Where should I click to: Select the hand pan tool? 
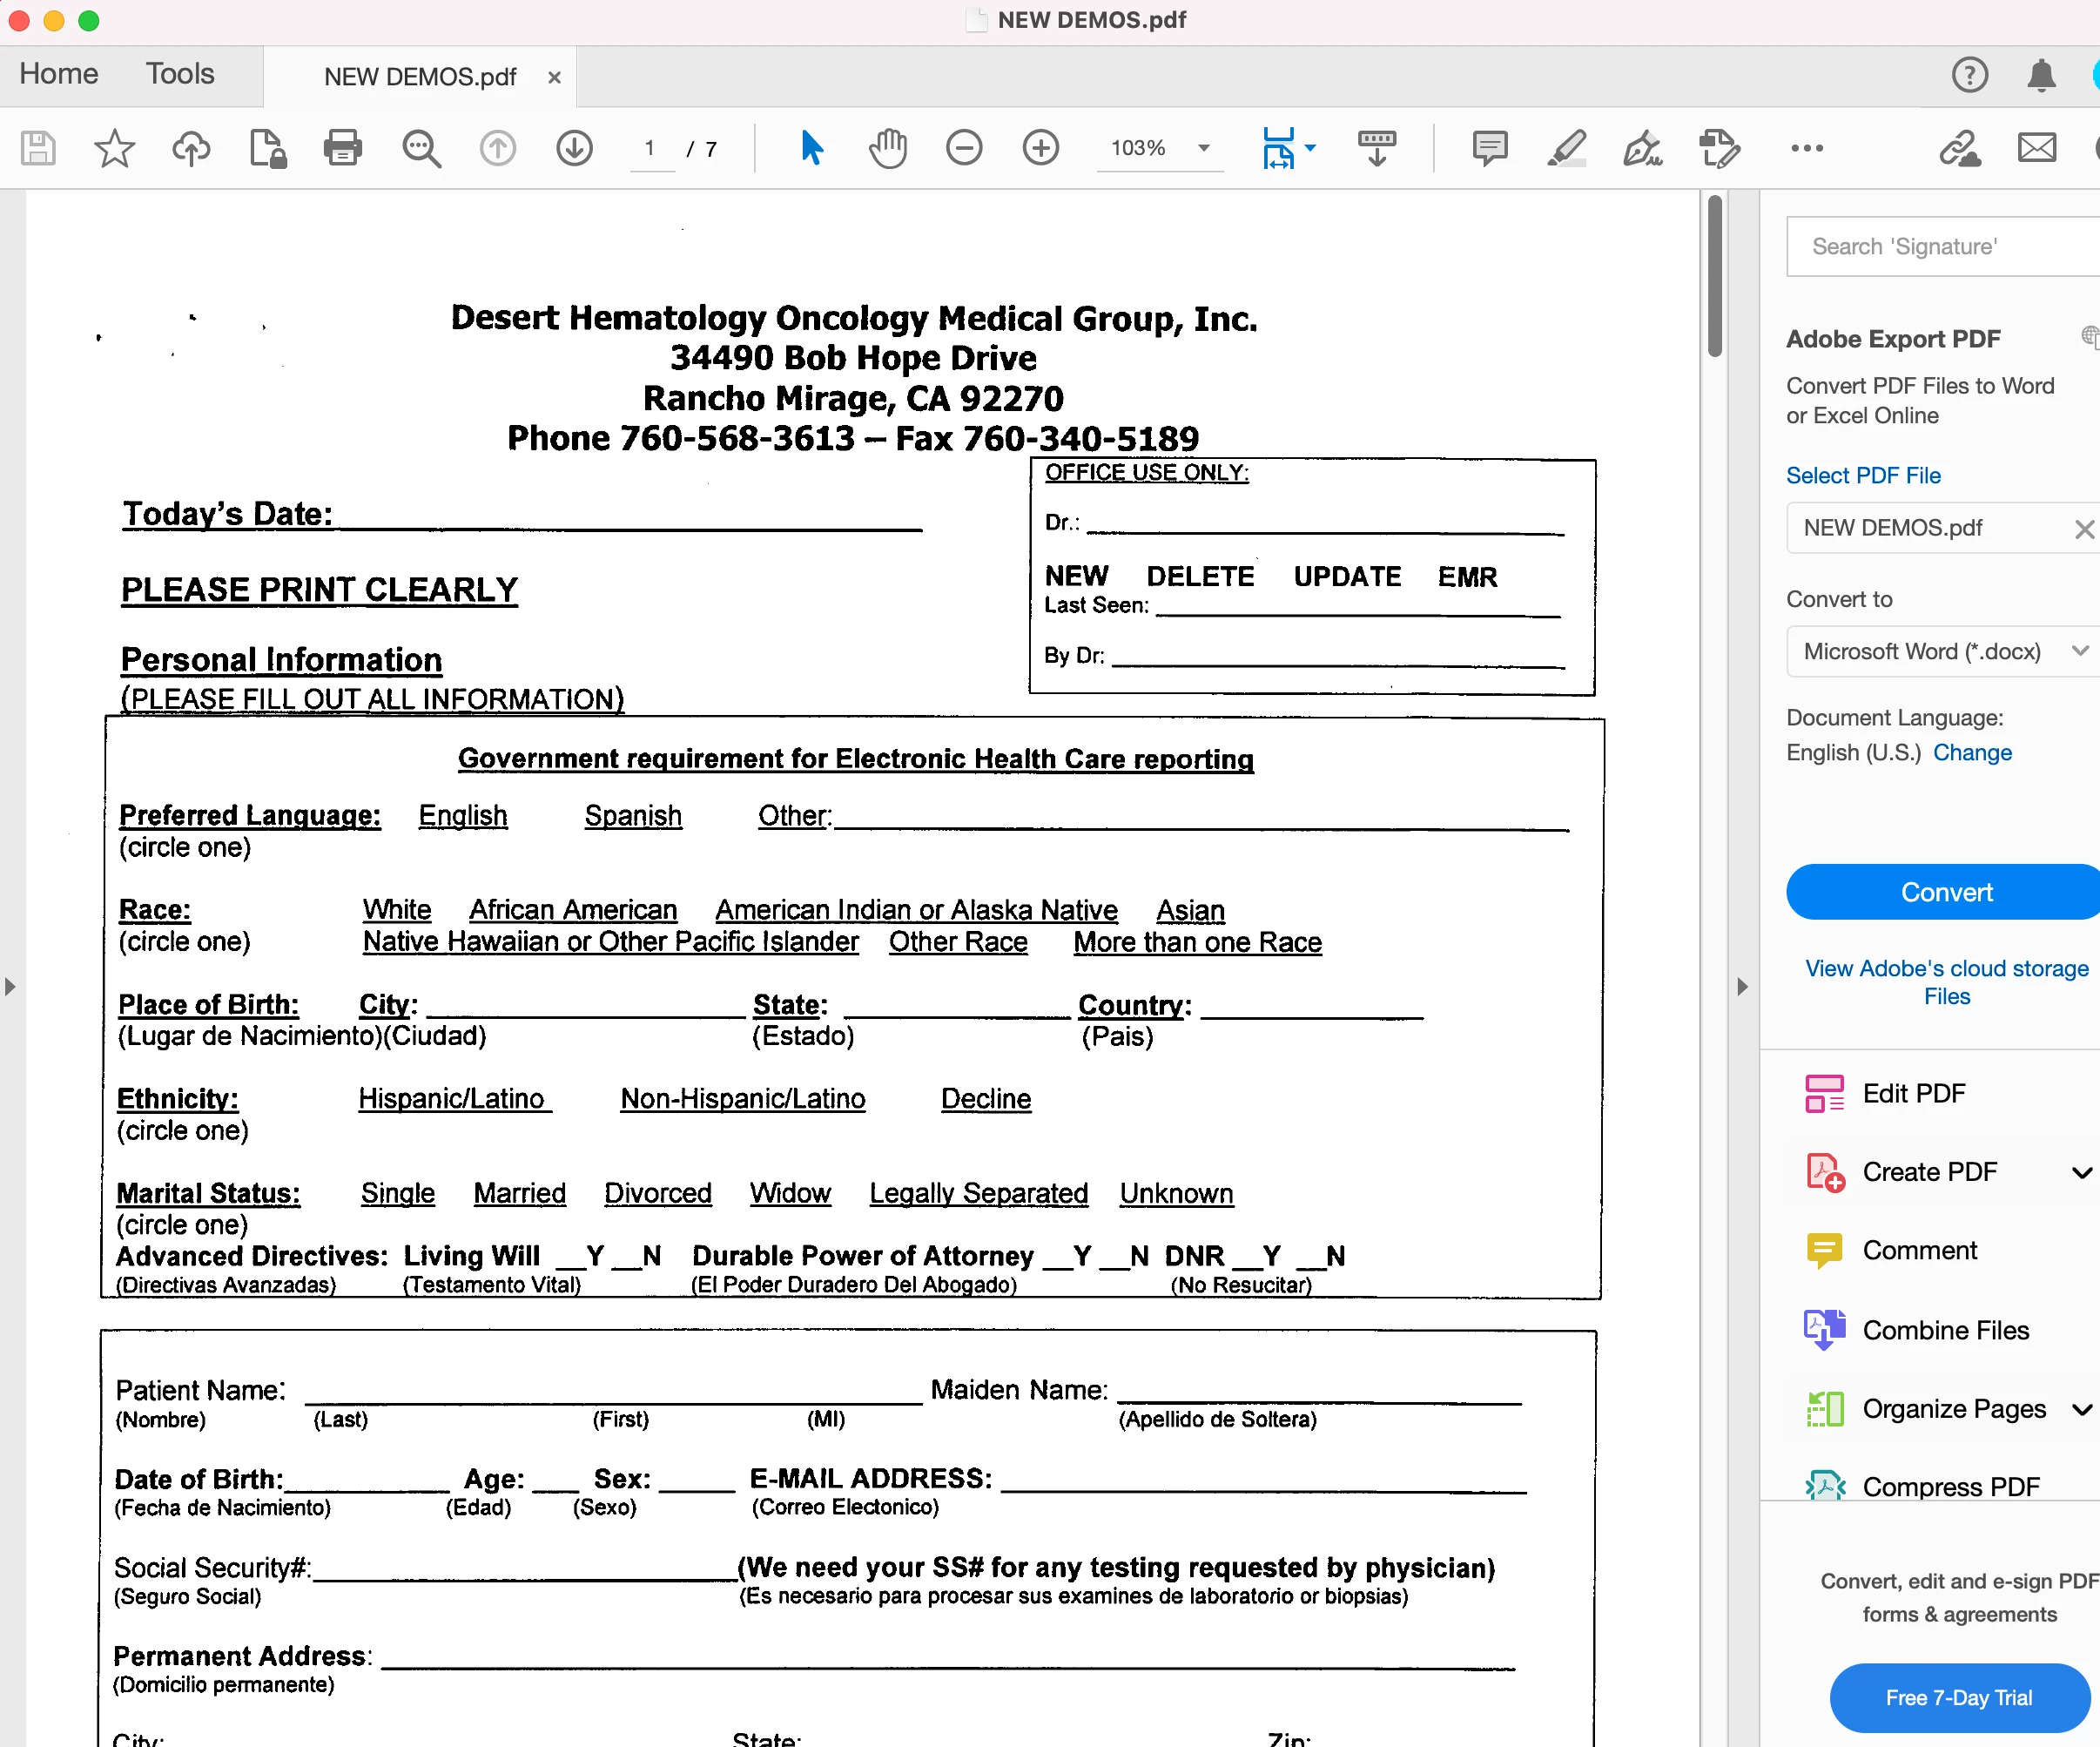point(887,148)
